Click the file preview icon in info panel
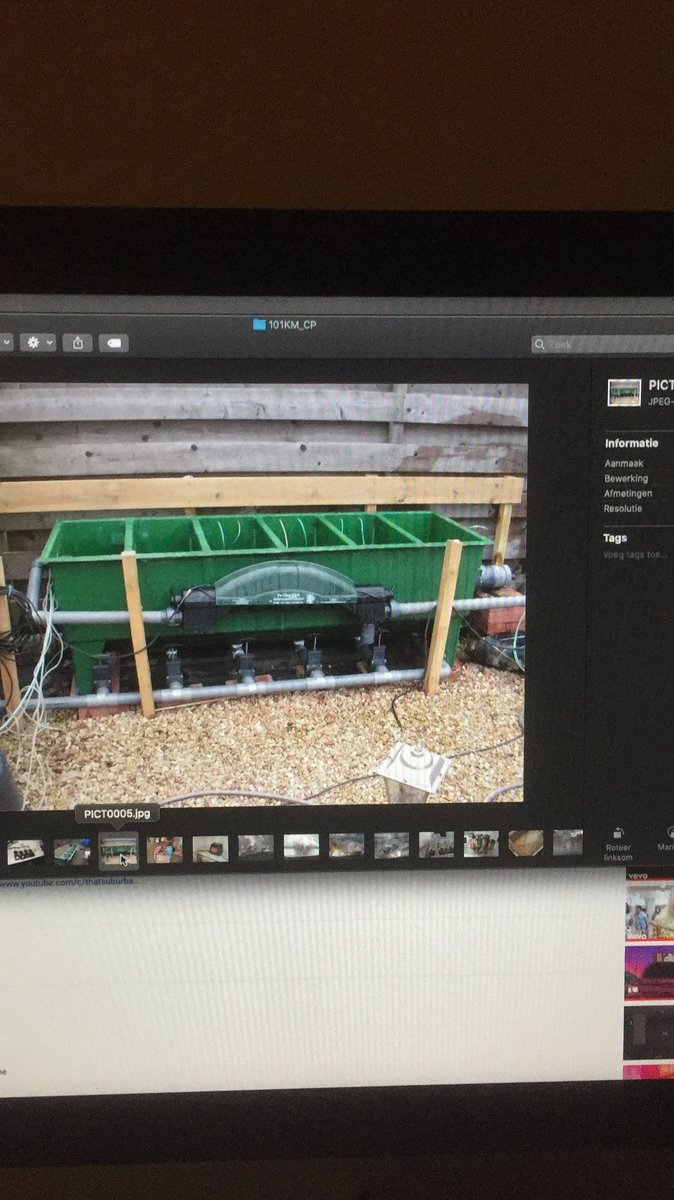This screenshot has height=1200, width=674. click(x=624, y=392)
